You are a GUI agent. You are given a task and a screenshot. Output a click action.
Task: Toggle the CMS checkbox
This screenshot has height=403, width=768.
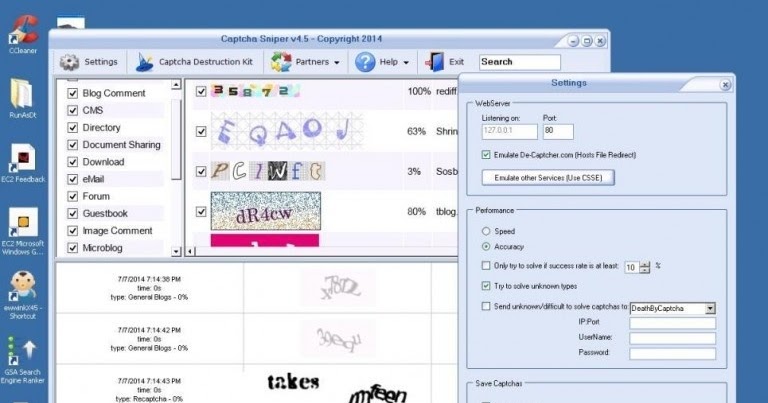click(x=72, y=110)
